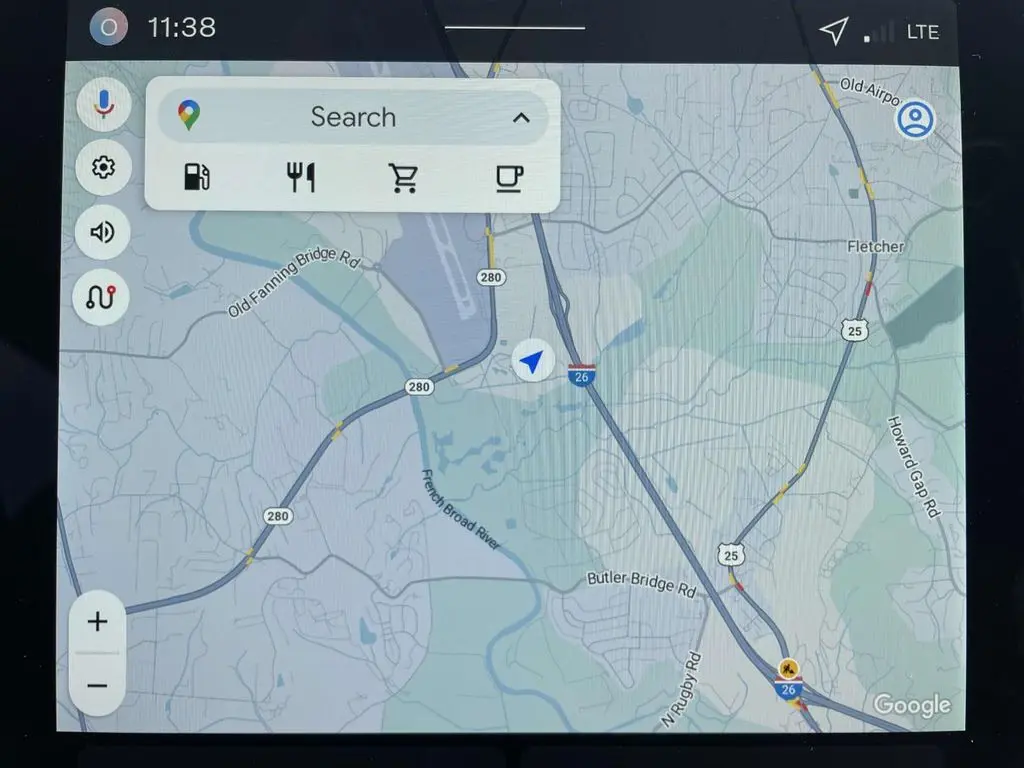Open the Google Assistant profile circle
Viewport: 1024px width, 768px height.
point(108,27)
